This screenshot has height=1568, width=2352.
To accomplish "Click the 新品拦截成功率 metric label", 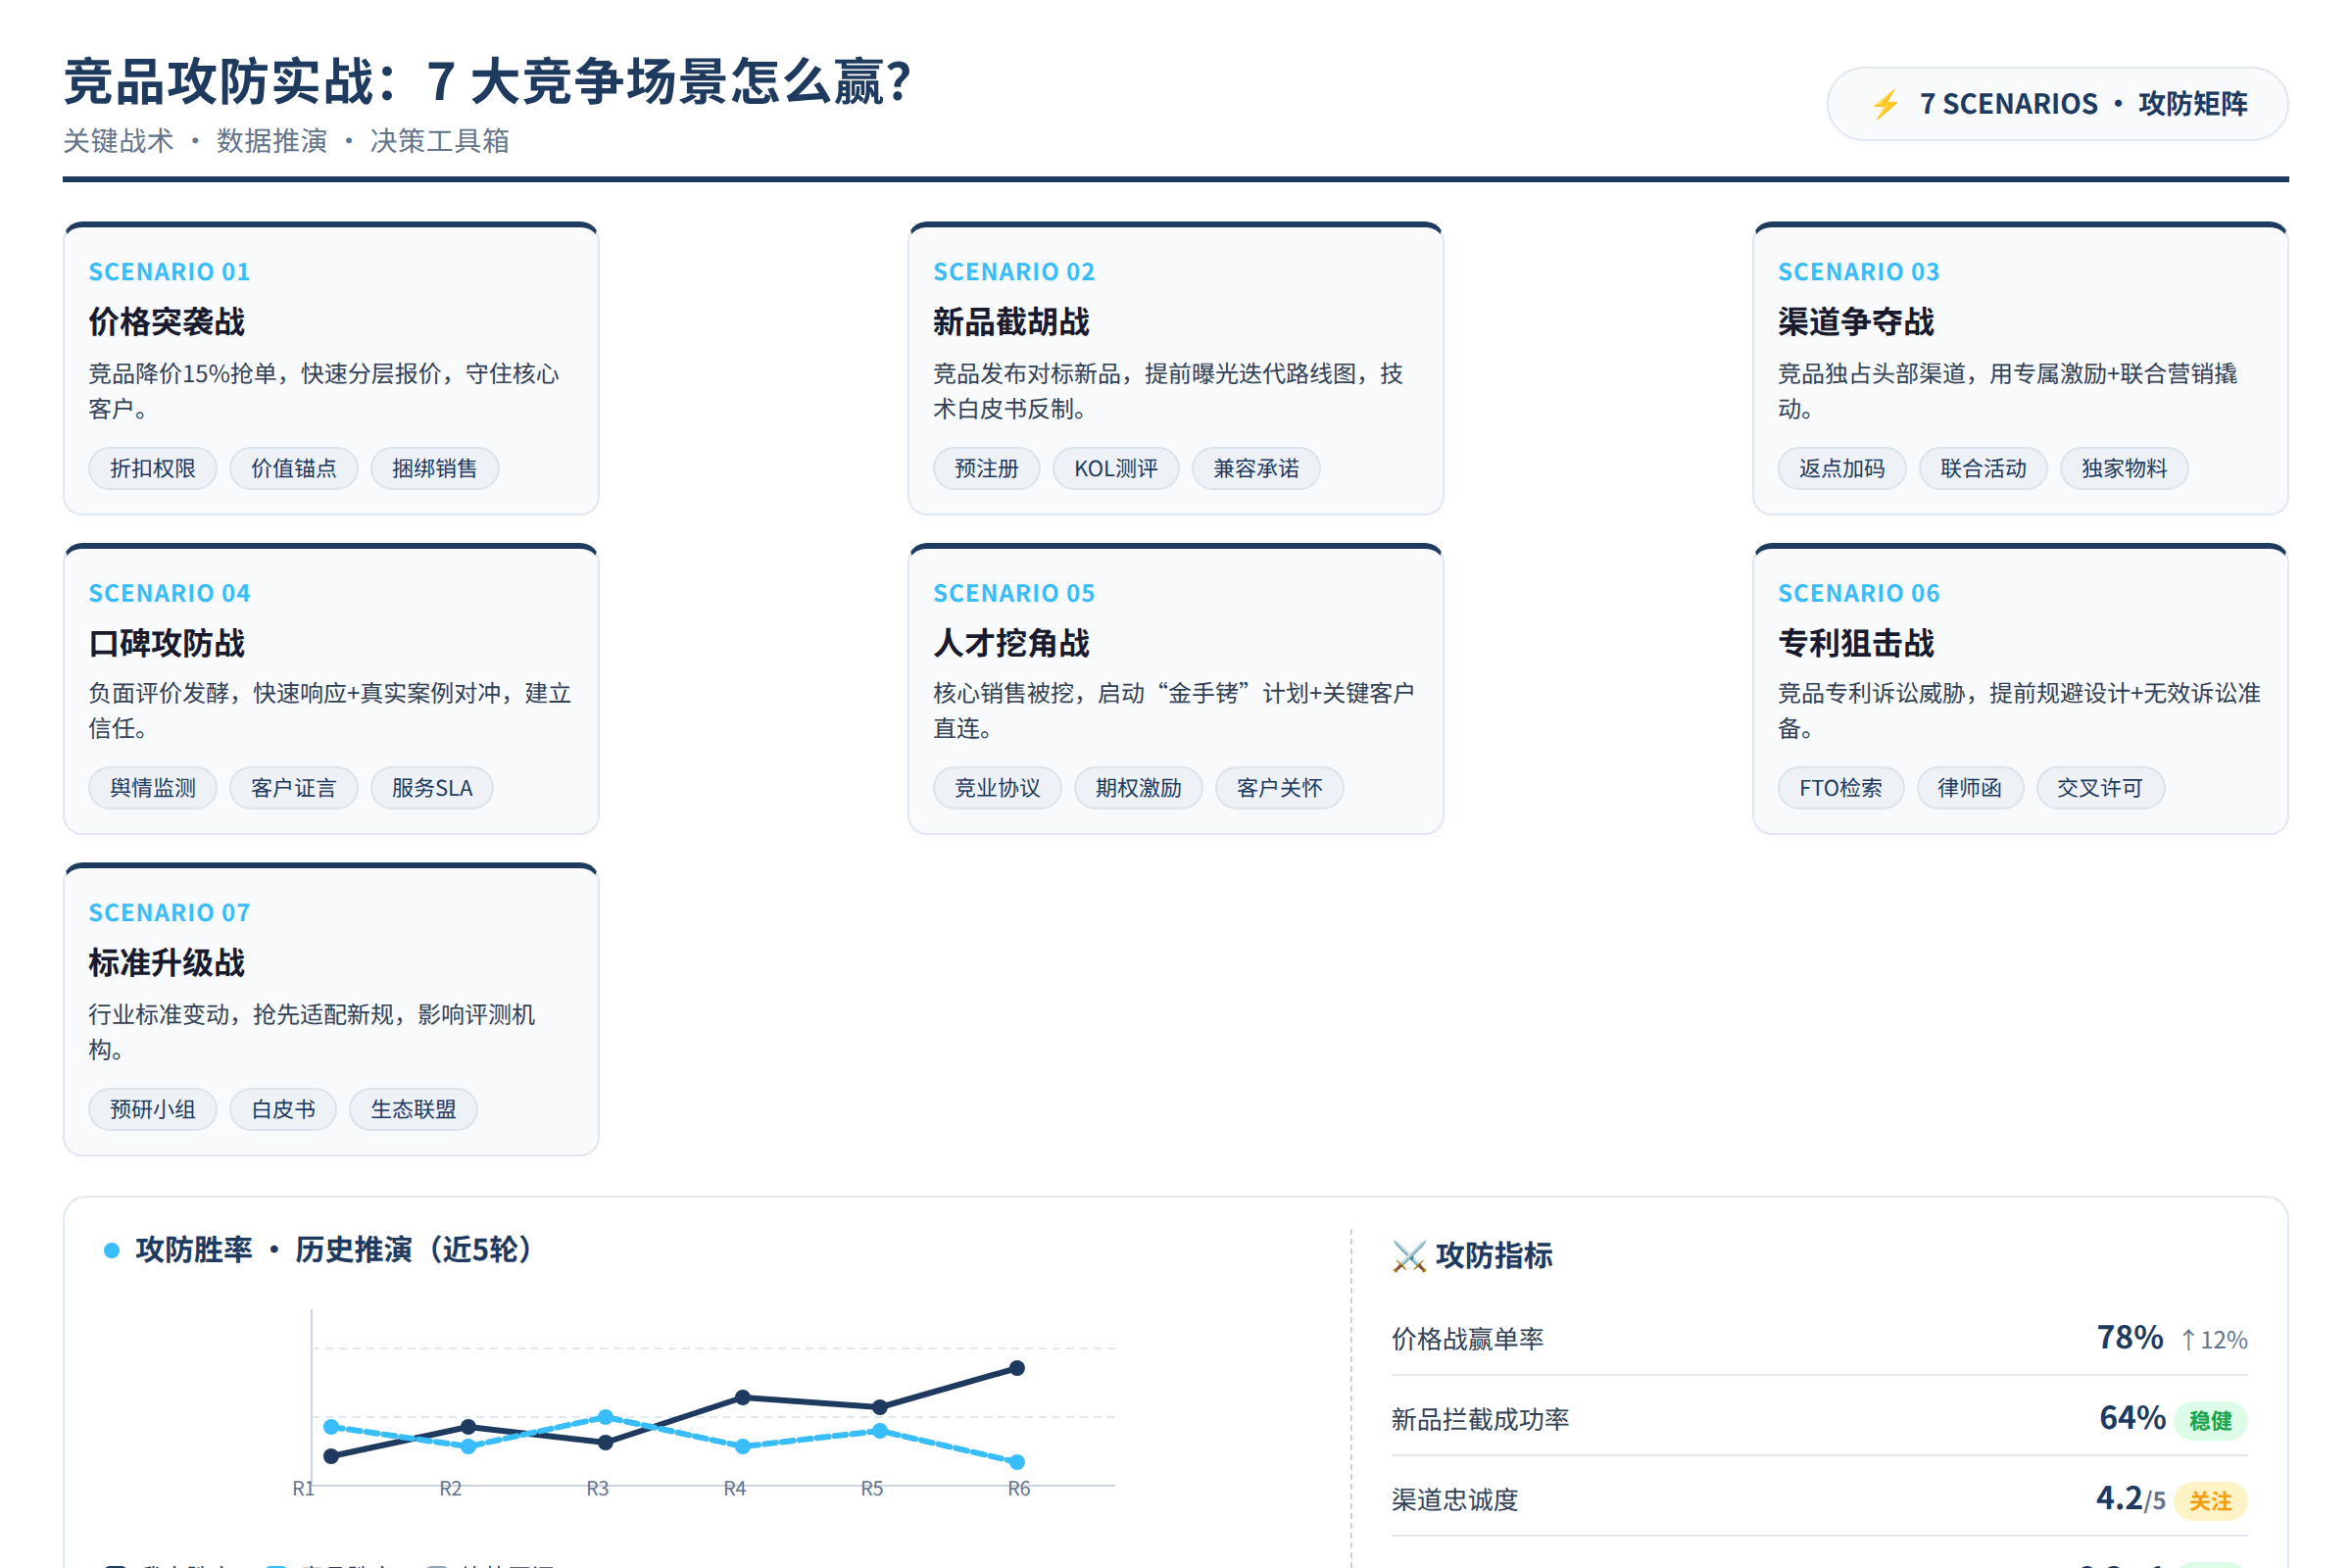I will pos(1481,1419).
